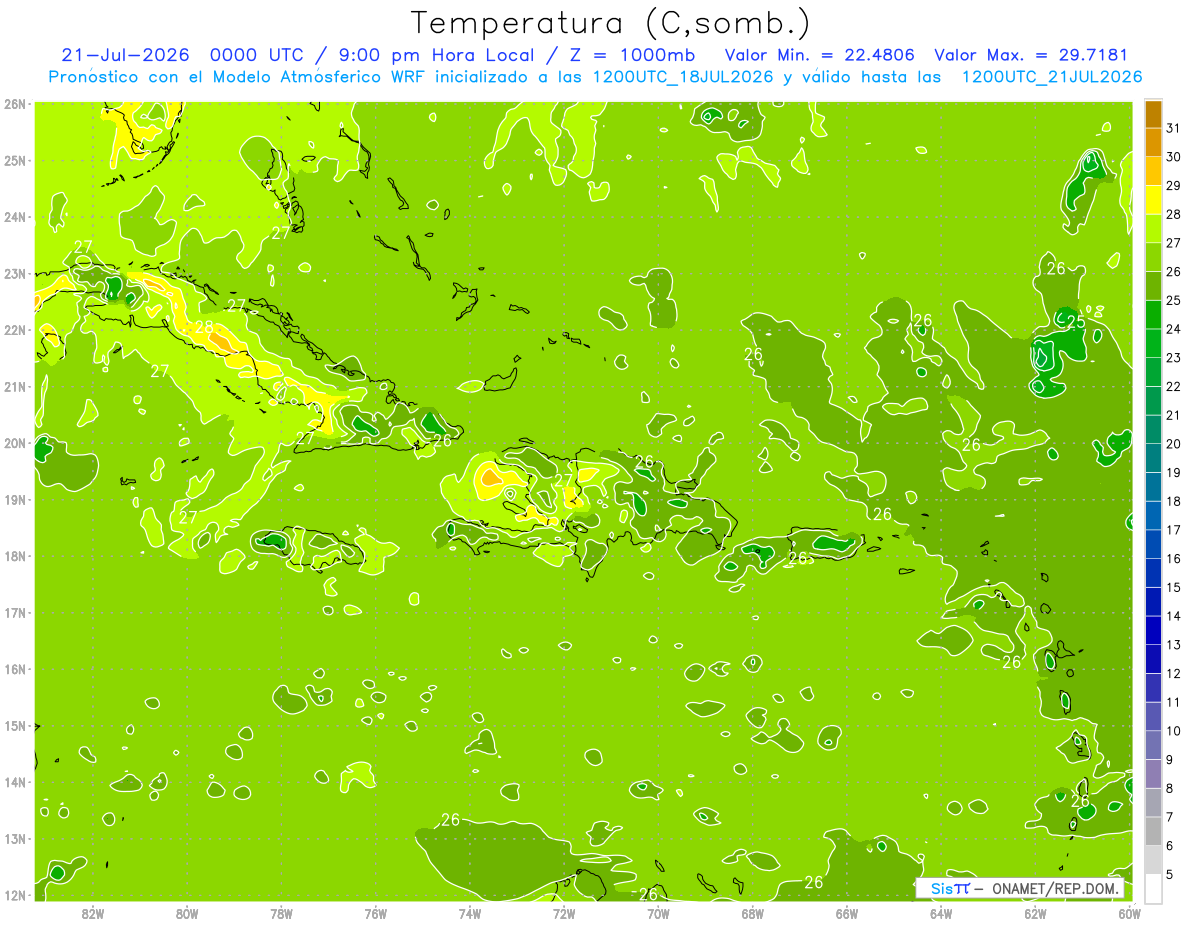Click the 15N latitude axis label
Viewport: 1200px width, 927px height.
(14, 726)
